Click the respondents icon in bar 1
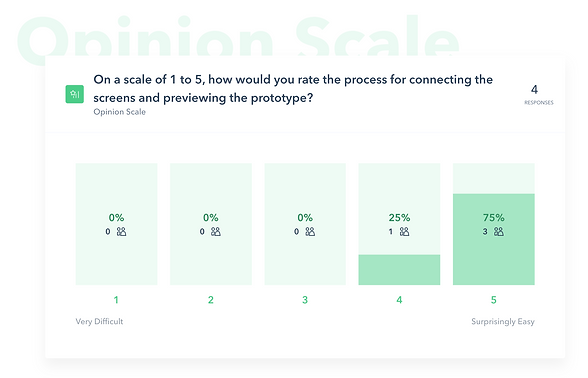The width and height of the screenshot is (588, 378). [x=122, y=232]
